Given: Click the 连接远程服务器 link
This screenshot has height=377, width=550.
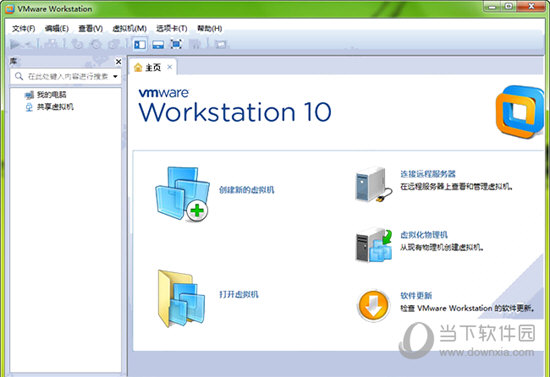Looking at the screenshot, I should [x=428, y=174].
